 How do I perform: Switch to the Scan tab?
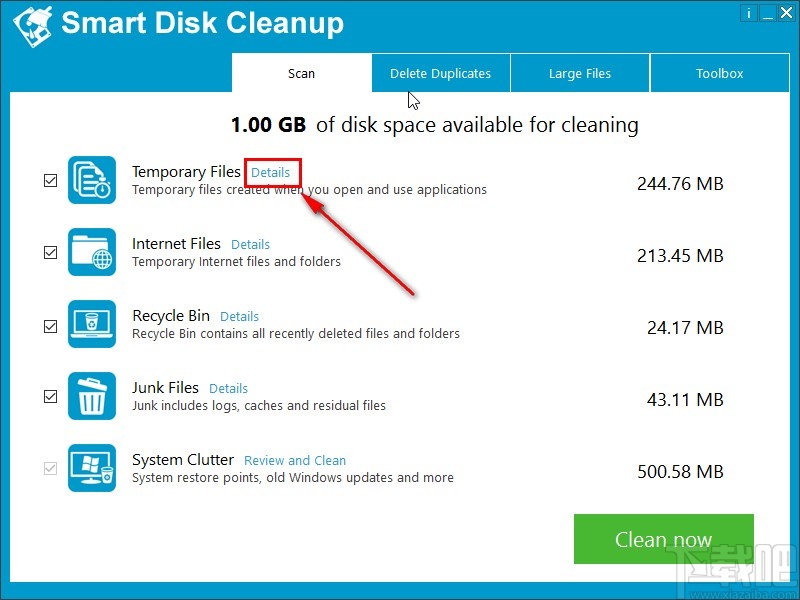(x=302, y=73)
